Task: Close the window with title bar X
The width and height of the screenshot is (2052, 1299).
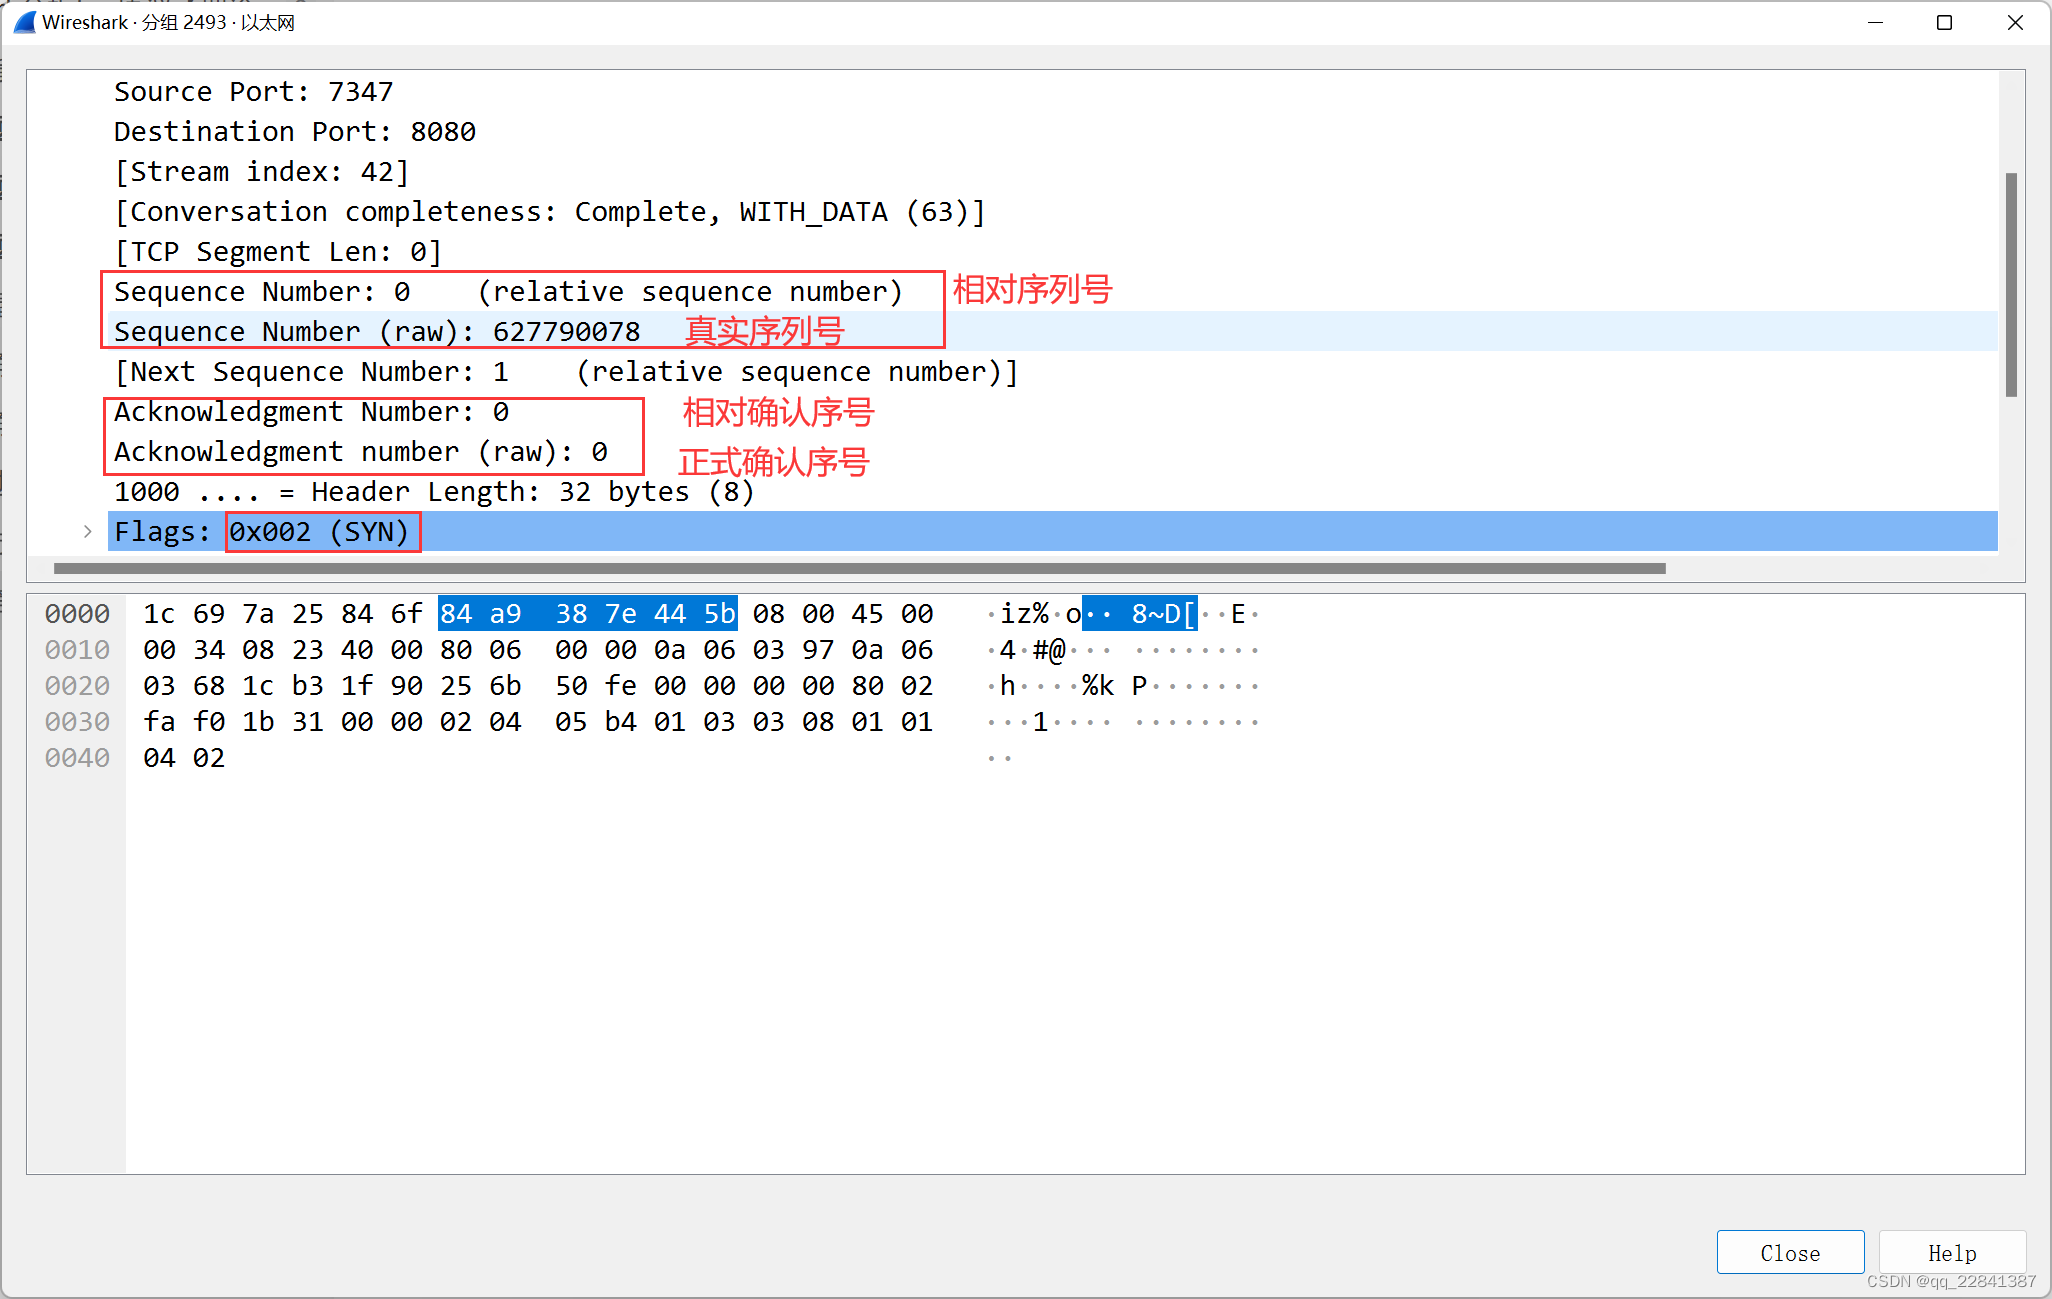Action: [2015, 22]
